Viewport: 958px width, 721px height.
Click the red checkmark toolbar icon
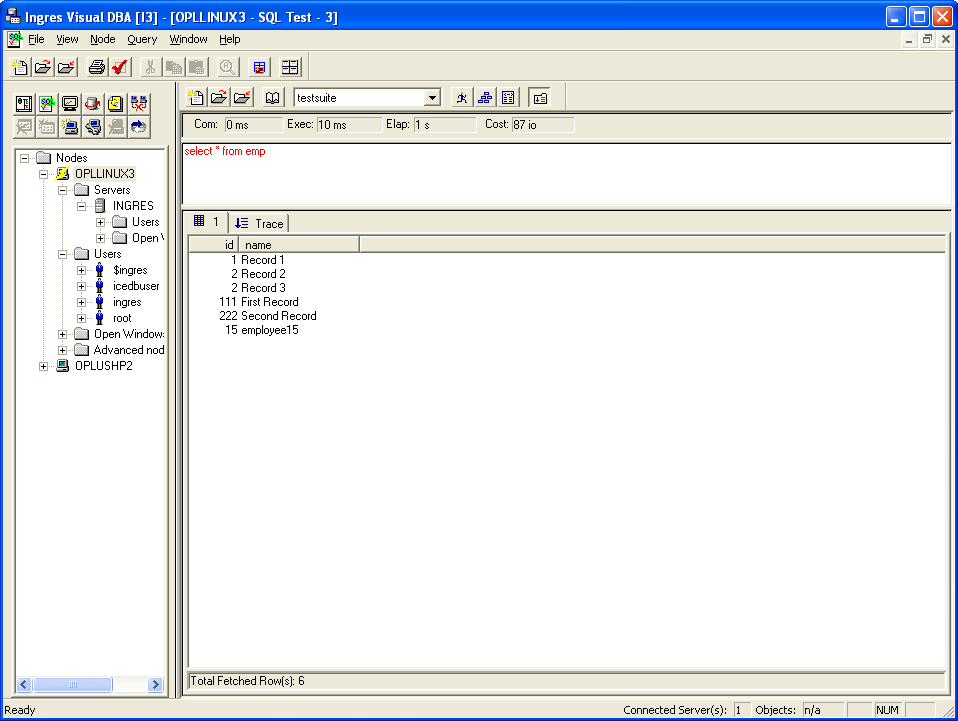[120, 67]
